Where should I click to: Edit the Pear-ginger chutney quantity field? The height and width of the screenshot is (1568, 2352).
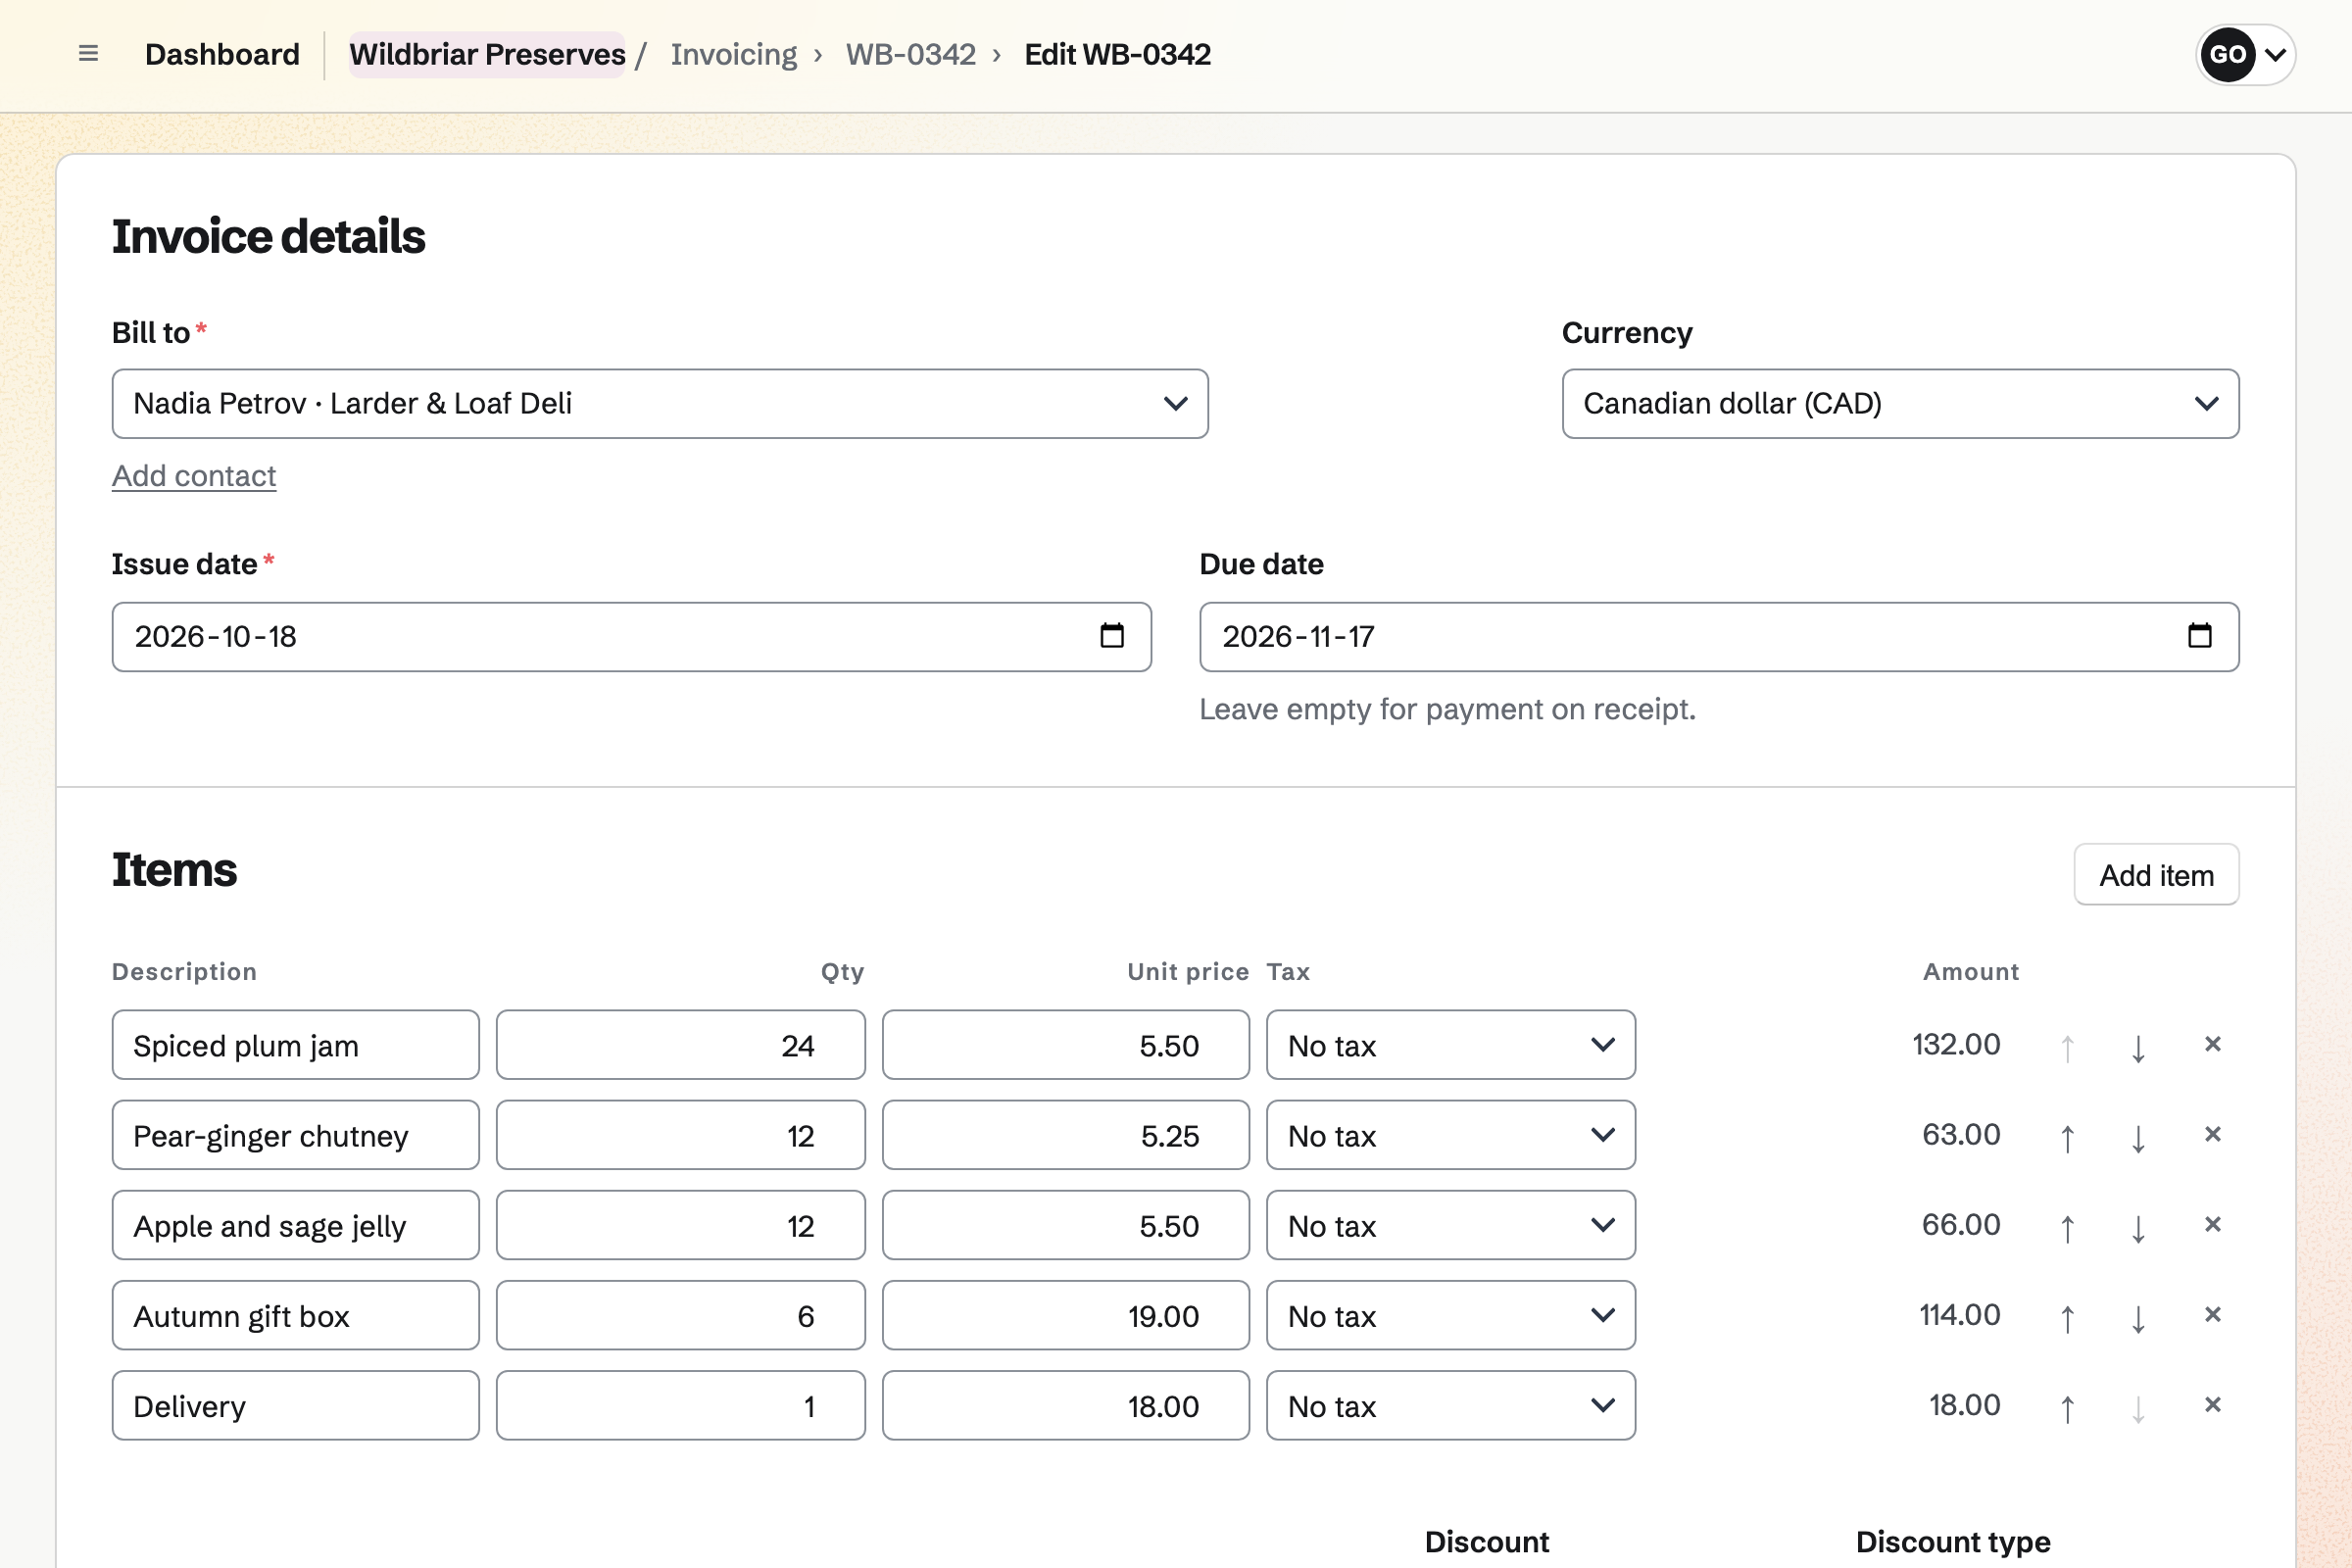680,1135
